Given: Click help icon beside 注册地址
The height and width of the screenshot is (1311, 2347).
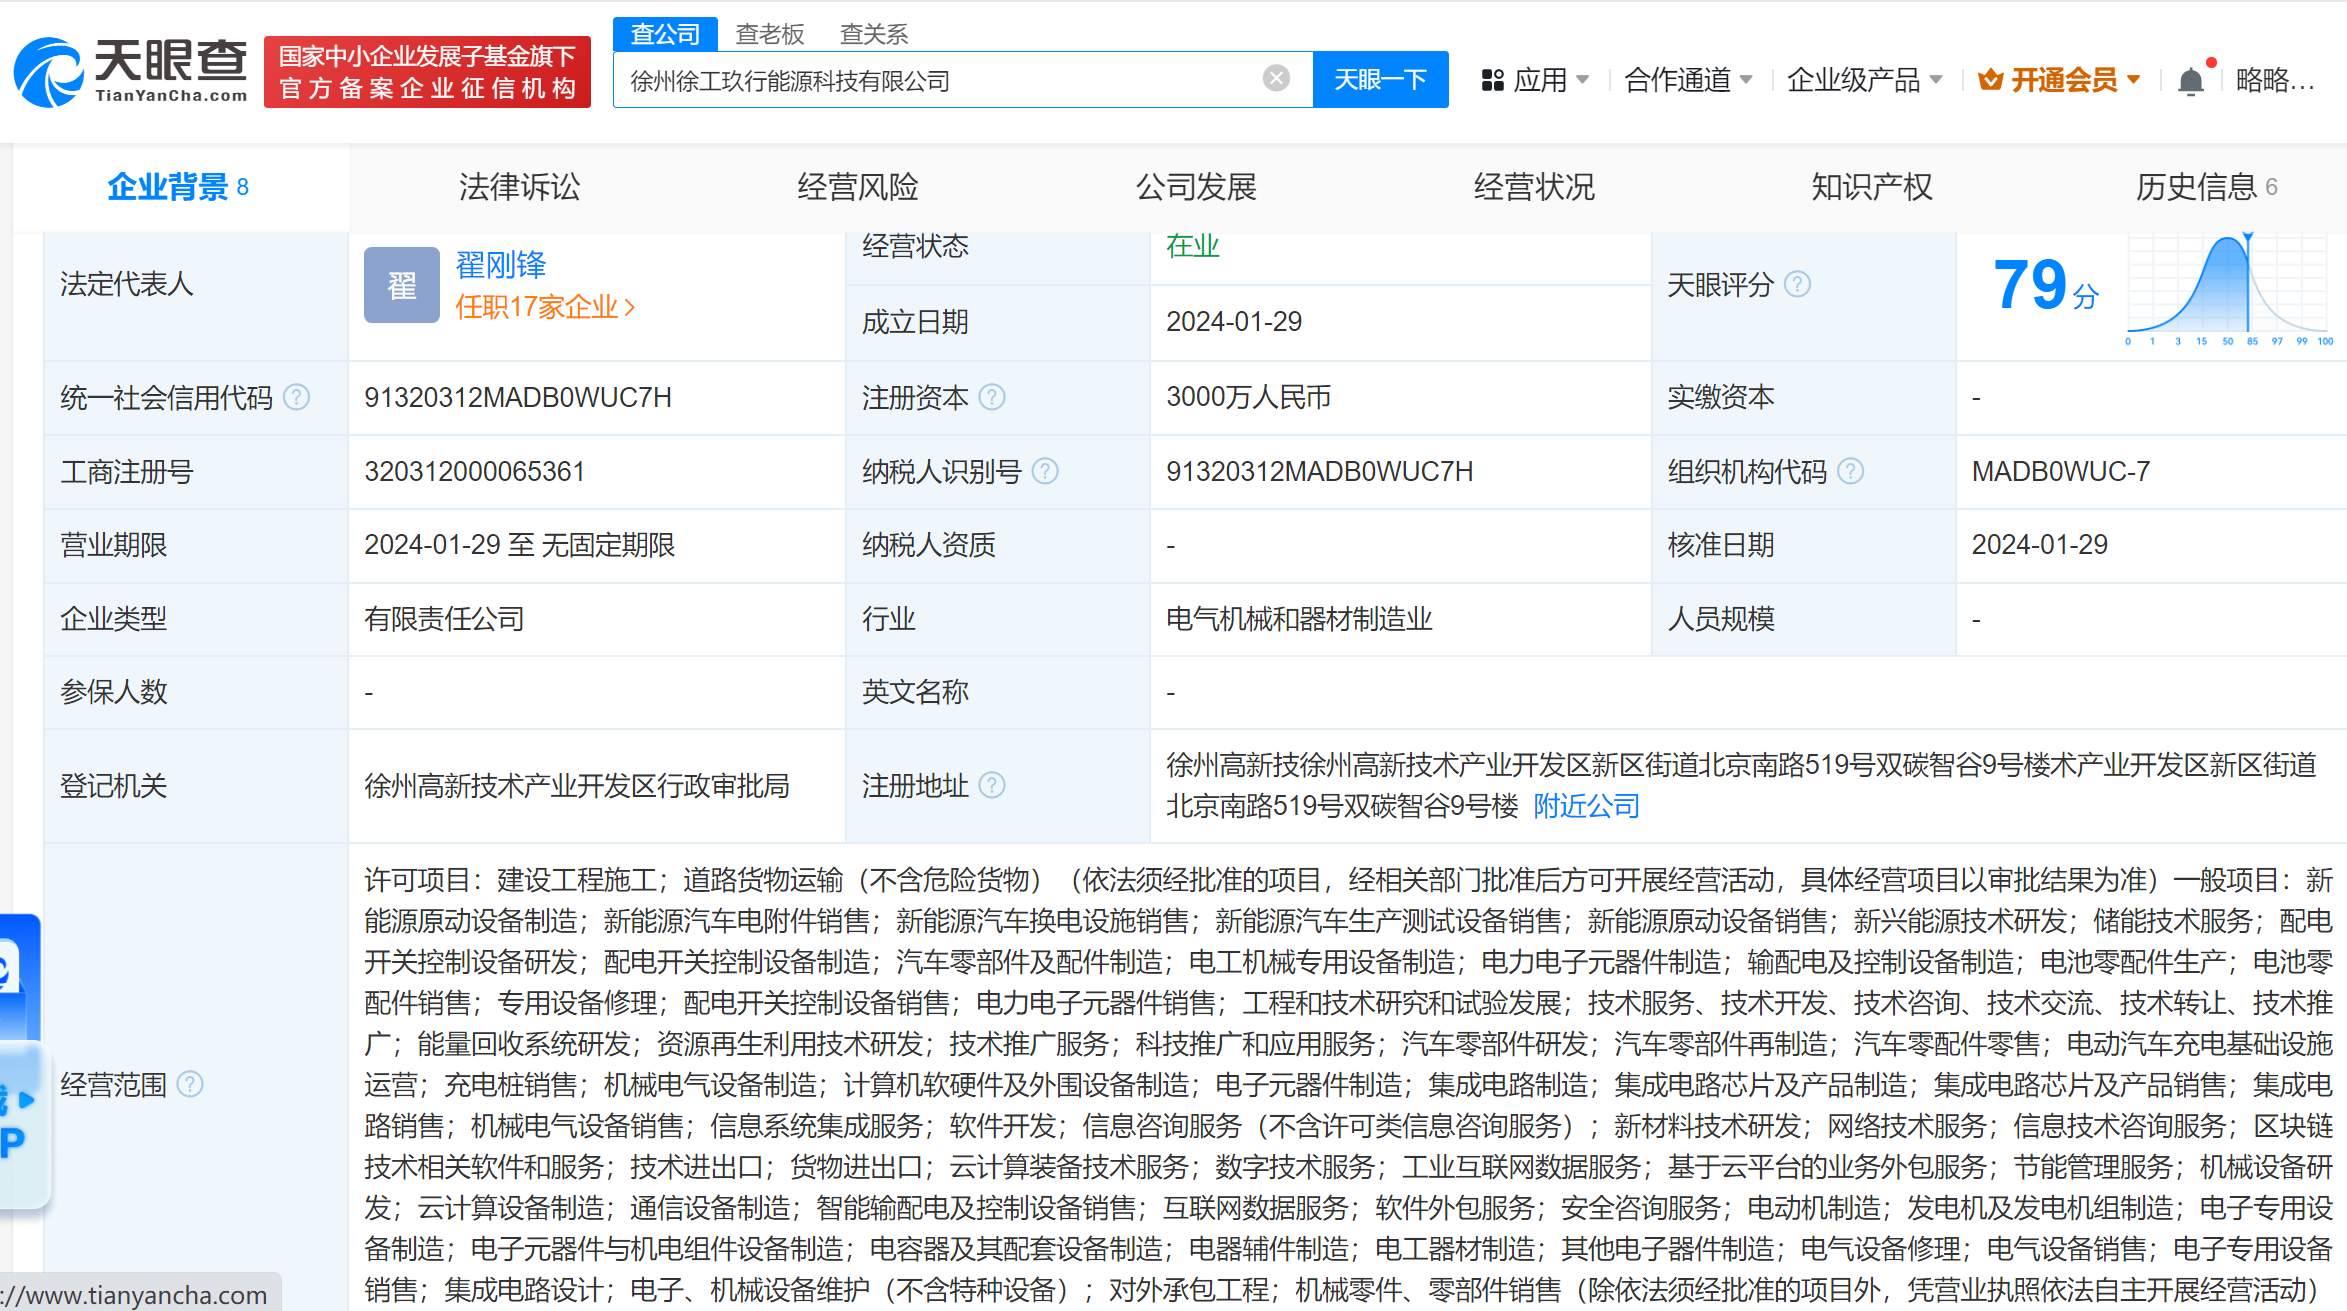Looking at the screenshot, I should pos(992,786).
